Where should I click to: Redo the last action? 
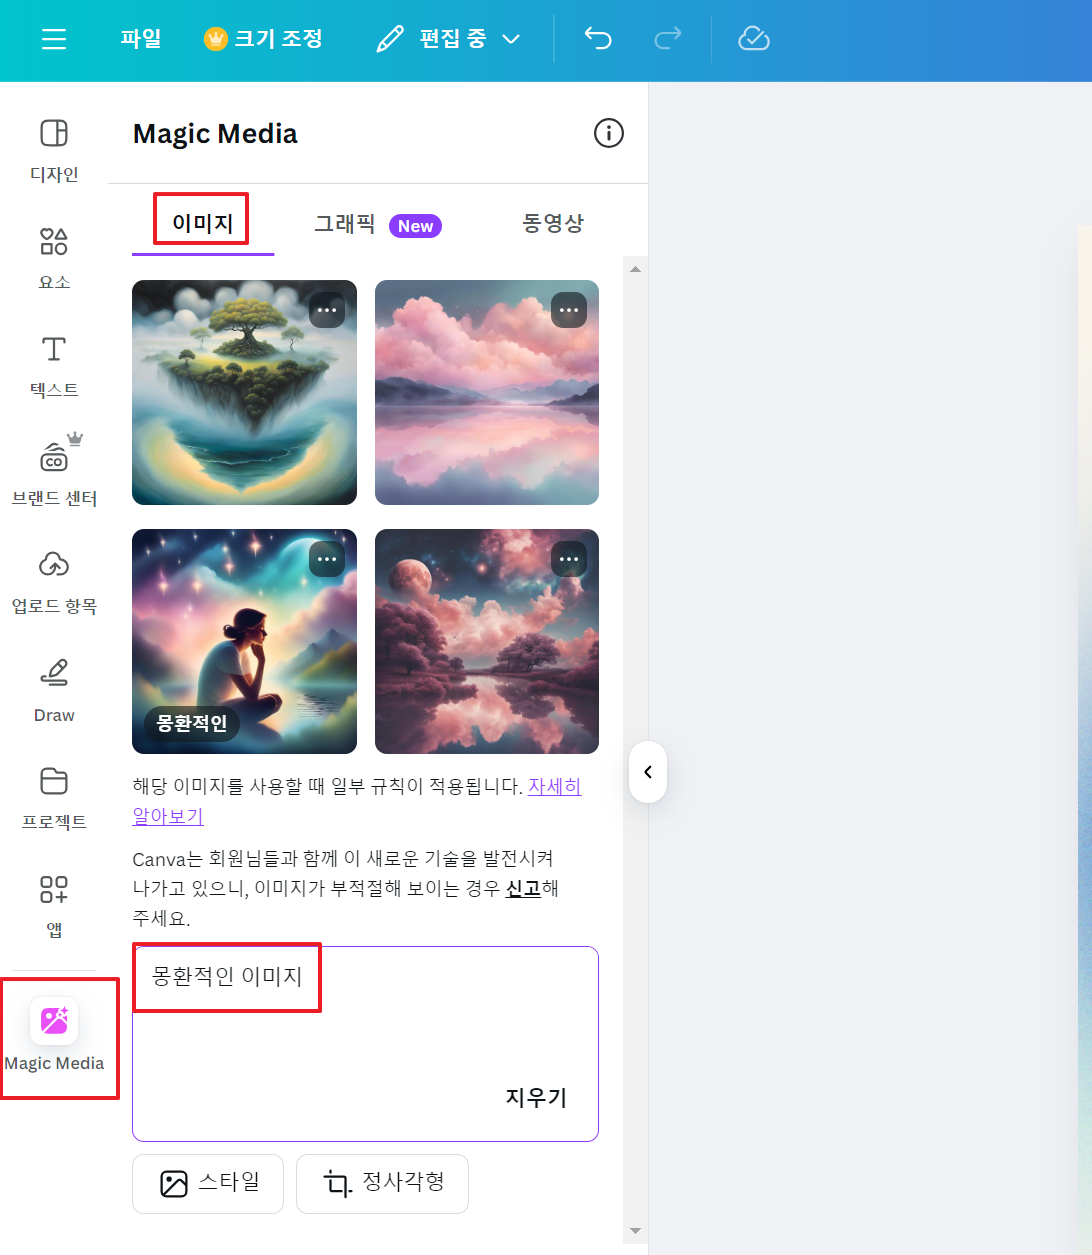pos(668,39)
